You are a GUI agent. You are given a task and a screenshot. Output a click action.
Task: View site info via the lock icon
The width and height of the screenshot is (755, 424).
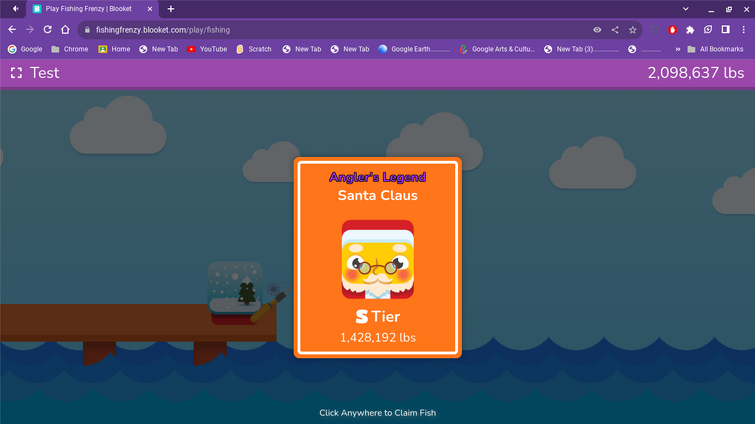(87, 30)
